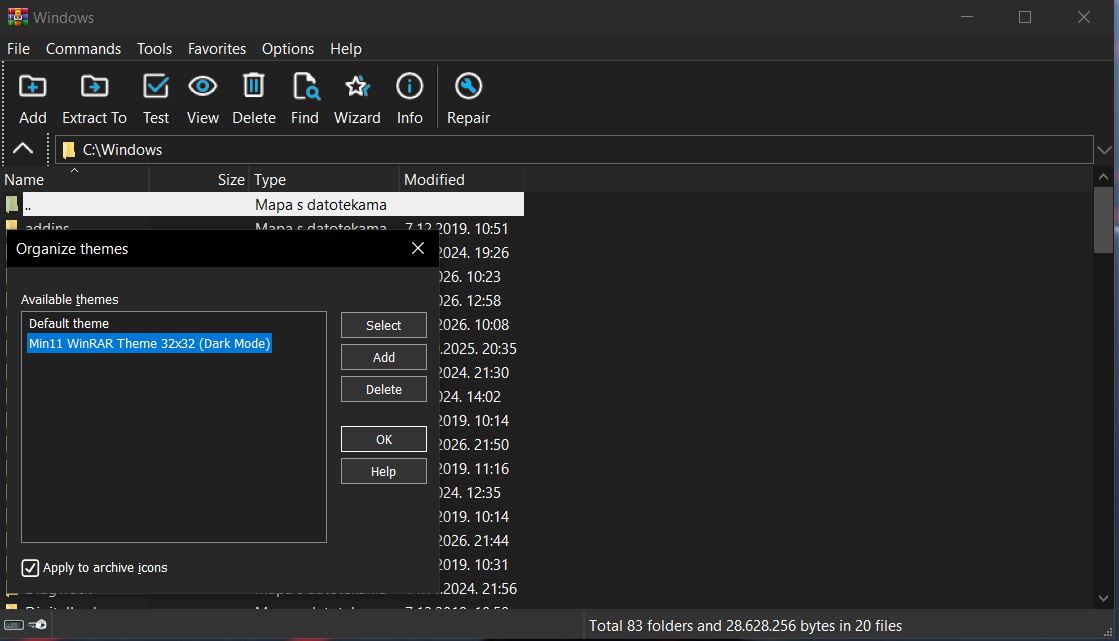Click the Delete theme button
1119x641 pixels.
pyautogui.click(x=384, y=389)
